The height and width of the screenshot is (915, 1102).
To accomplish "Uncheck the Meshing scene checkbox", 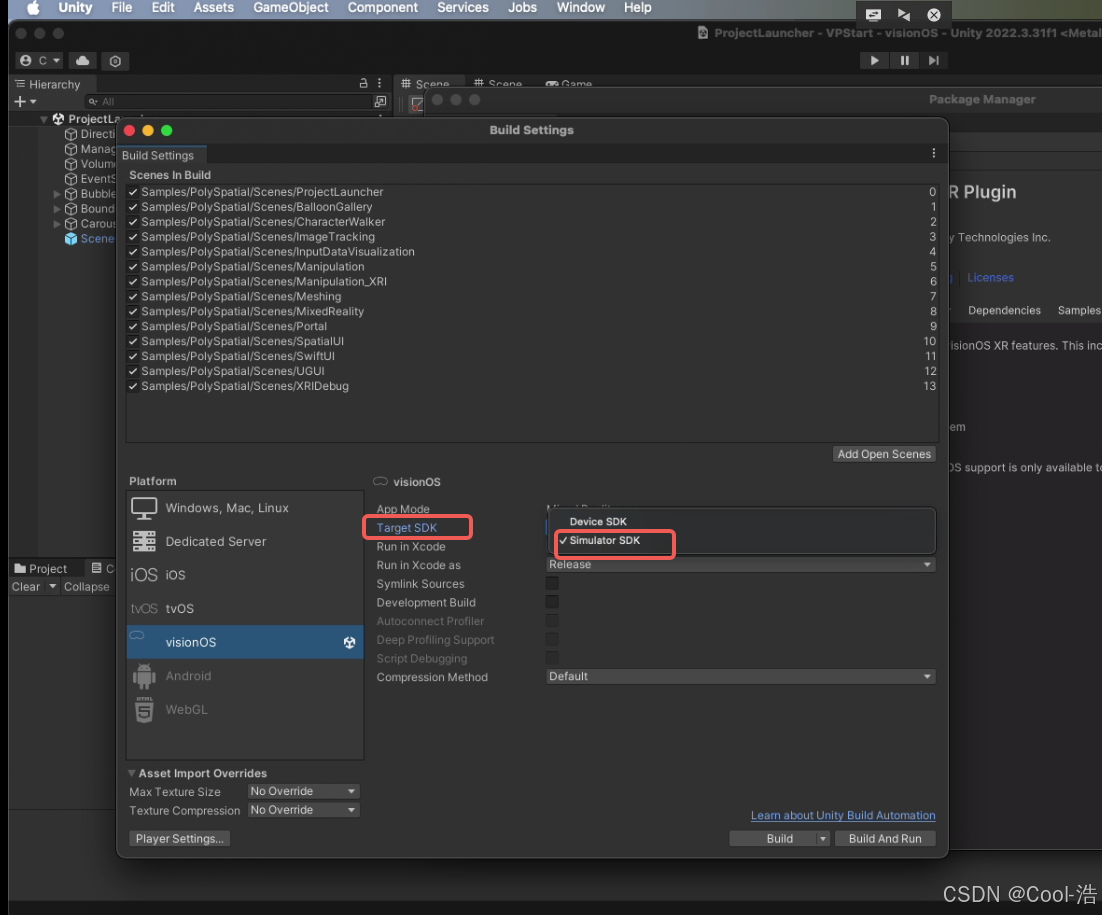I will (133, 297).
